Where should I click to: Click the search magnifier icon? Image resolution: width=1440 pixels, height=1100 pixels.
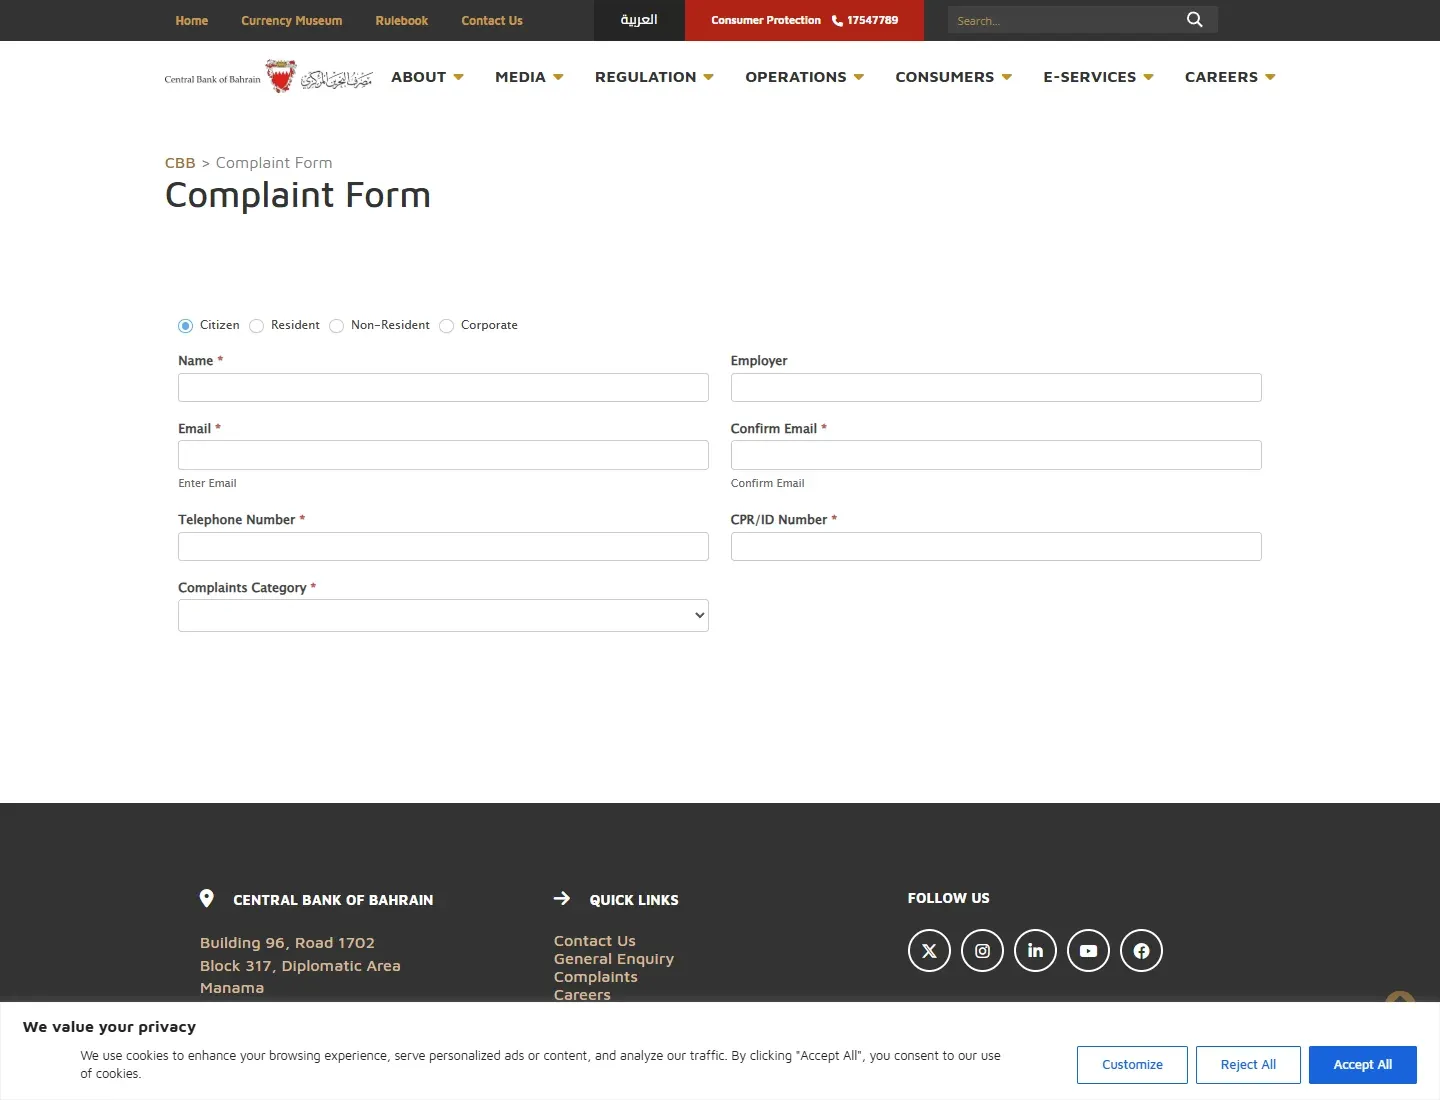coord(1194,20)
